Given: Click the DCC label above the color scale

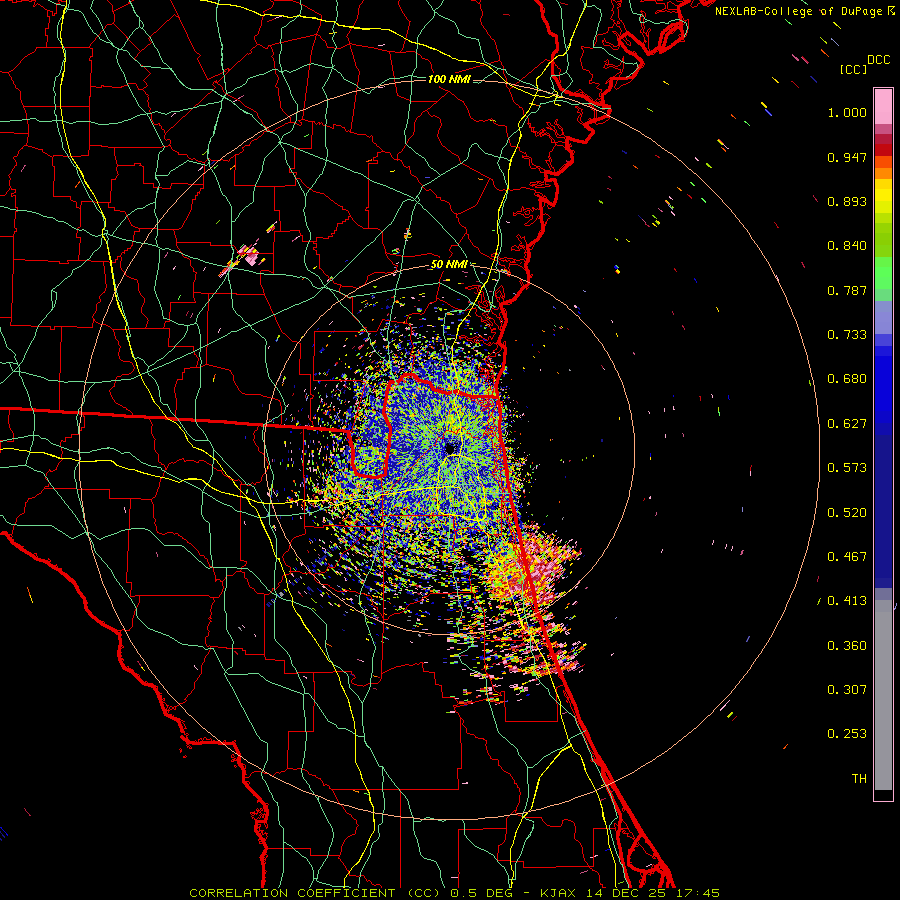Looking at the screenshot, I should (x=878, y=60).
